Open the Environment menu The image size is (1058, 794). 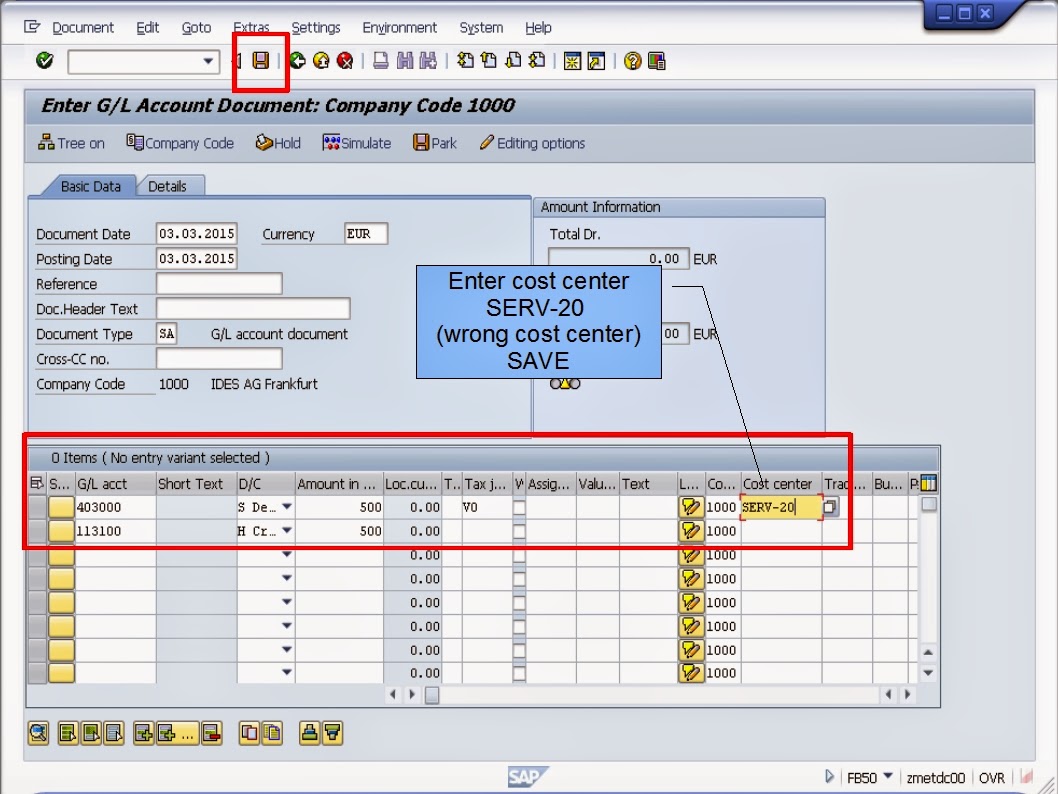[399, 28]
